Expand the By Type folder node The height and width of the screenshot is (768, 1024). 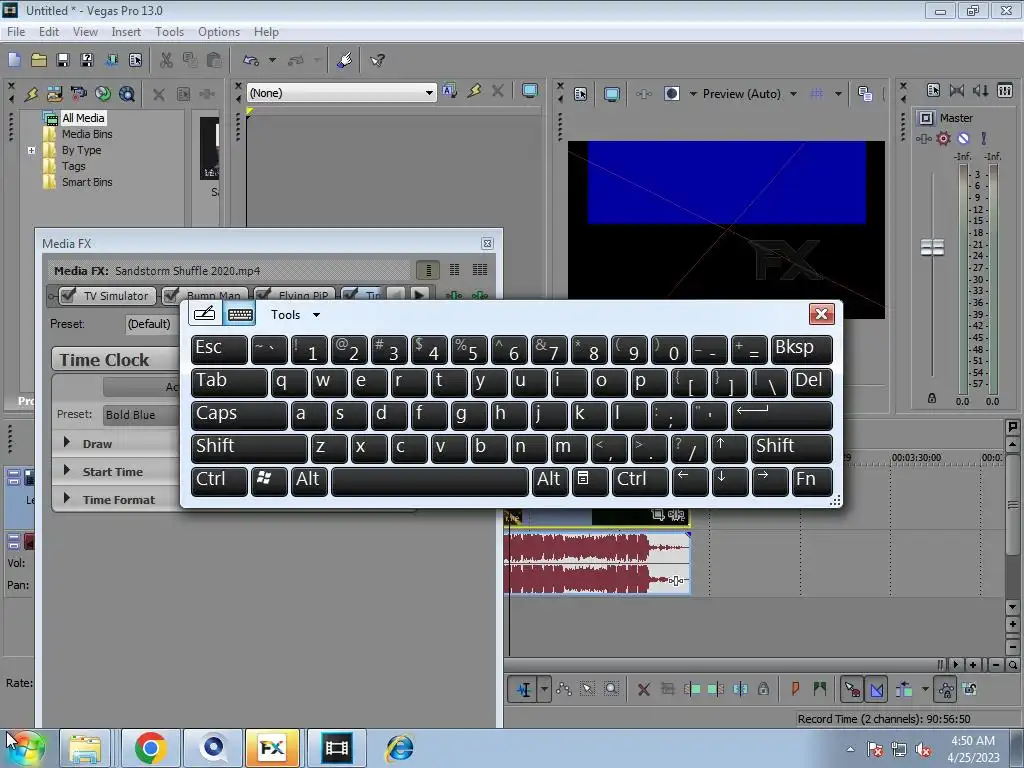(31, 150)
